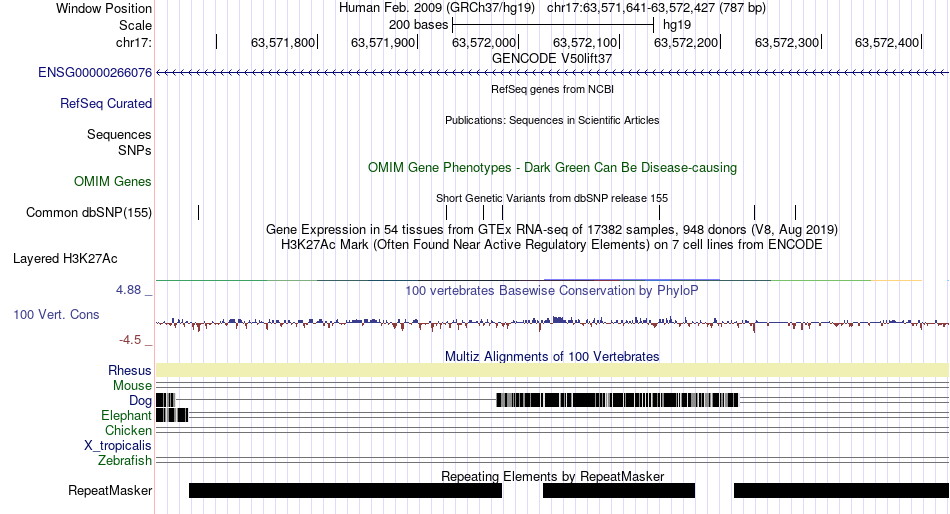
Task: Click the large Dog alignment block in center
Action: coord(617,400)
